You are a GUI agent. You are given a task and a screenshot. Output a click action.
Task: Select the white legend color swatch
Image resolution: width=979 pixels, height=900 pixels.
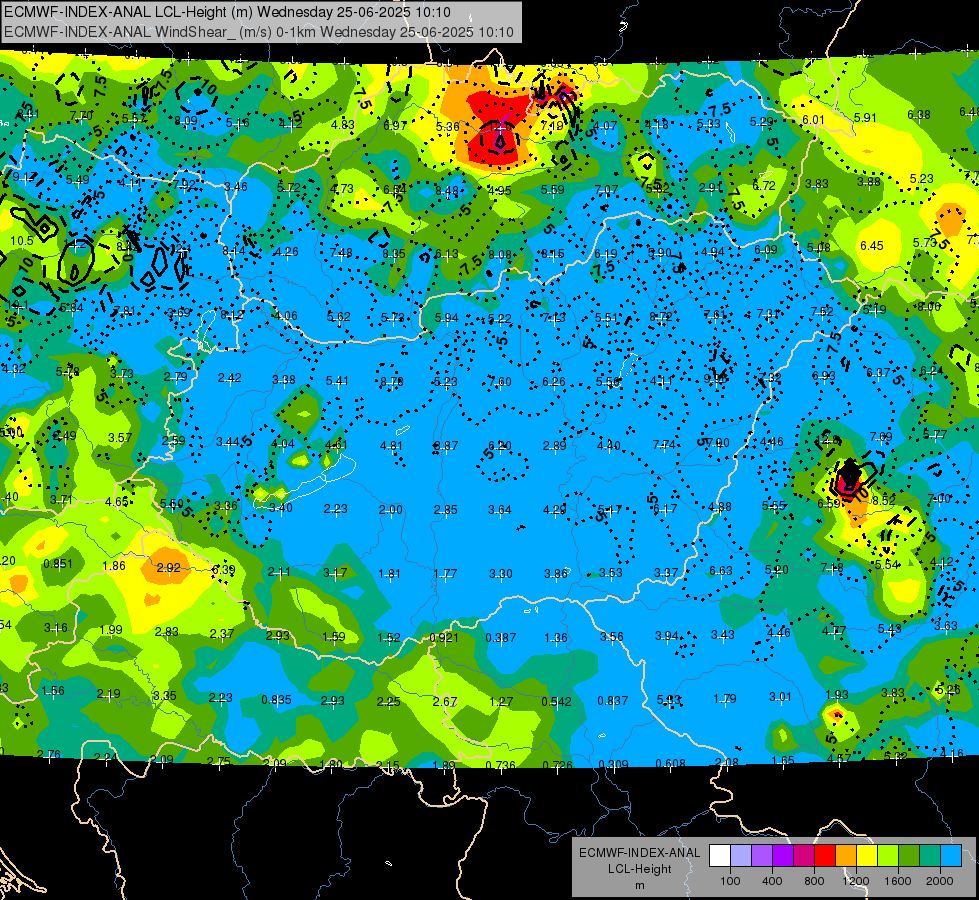point(720,856)
